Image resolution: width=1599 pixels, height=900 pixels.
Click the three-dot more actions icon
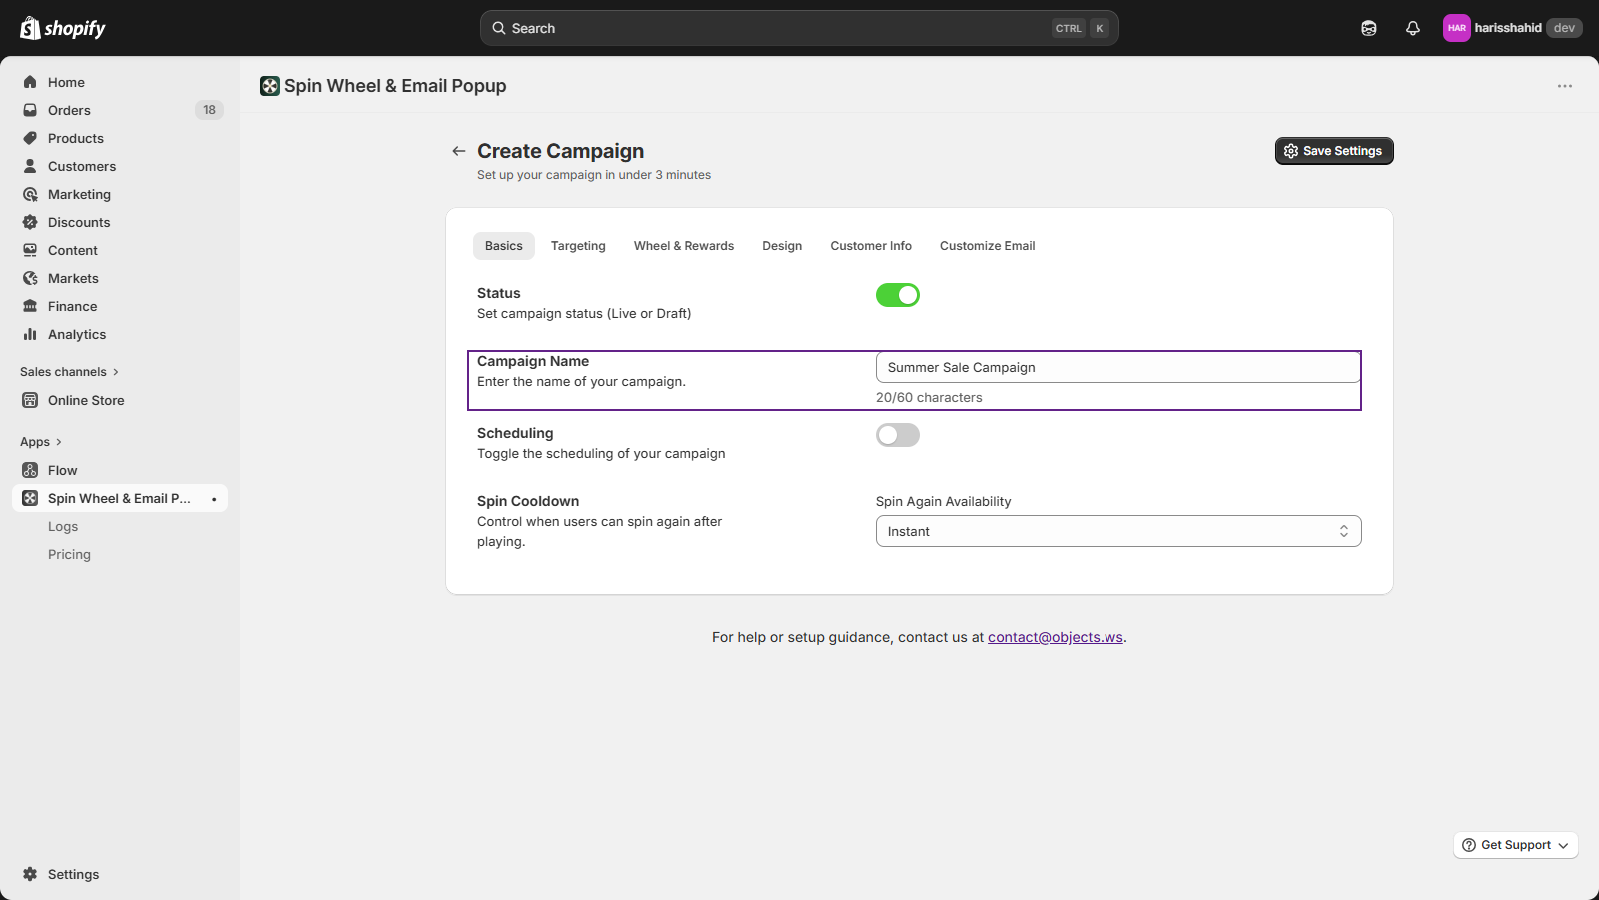tap(1565, 86)
